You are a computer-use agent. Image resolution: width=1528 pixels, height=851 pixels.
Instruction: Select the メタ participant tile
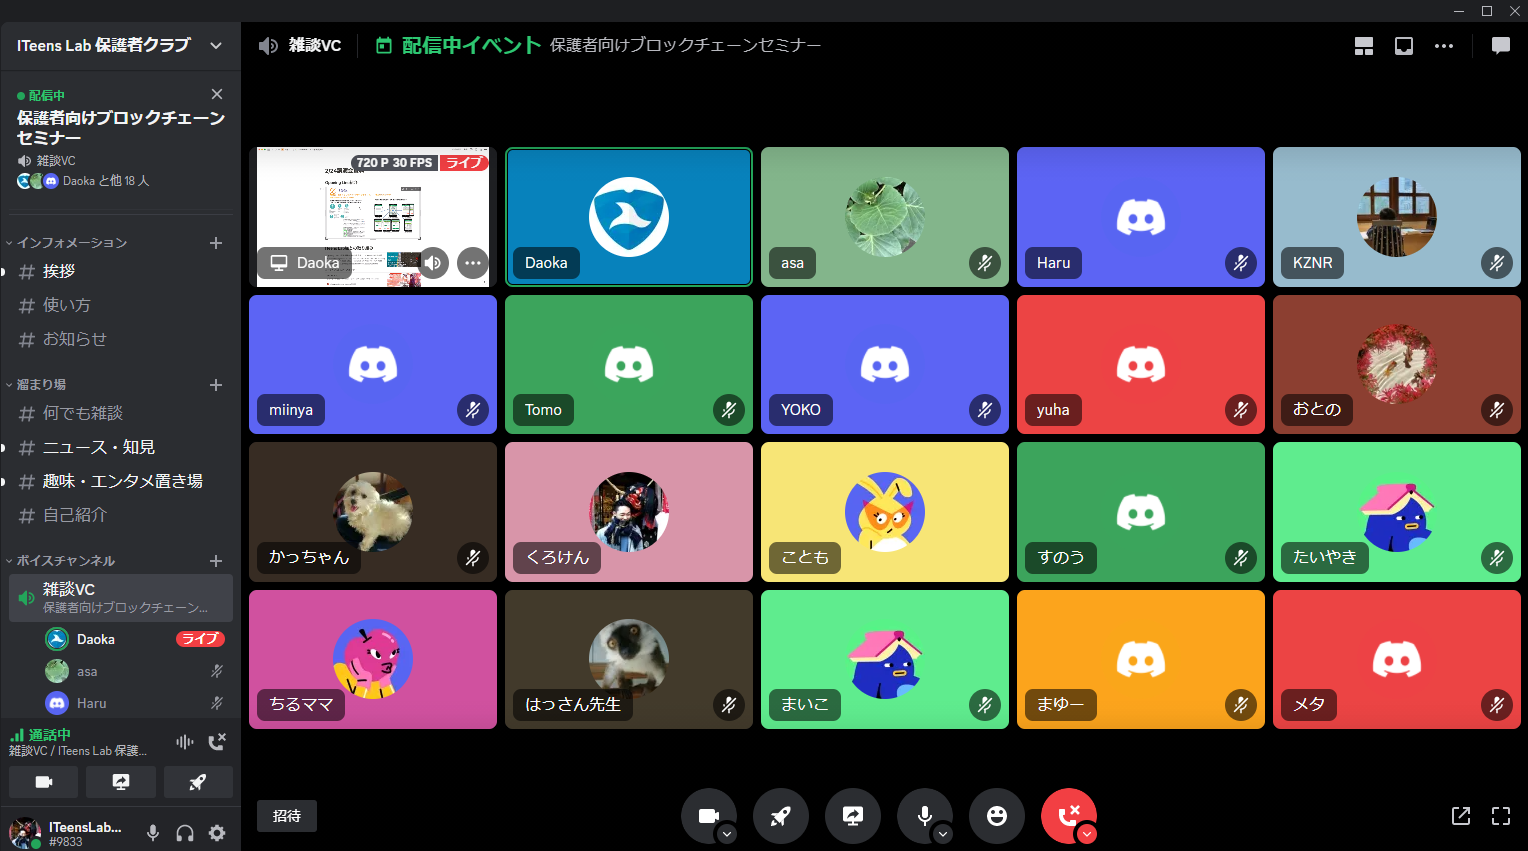click(1397, 659)
